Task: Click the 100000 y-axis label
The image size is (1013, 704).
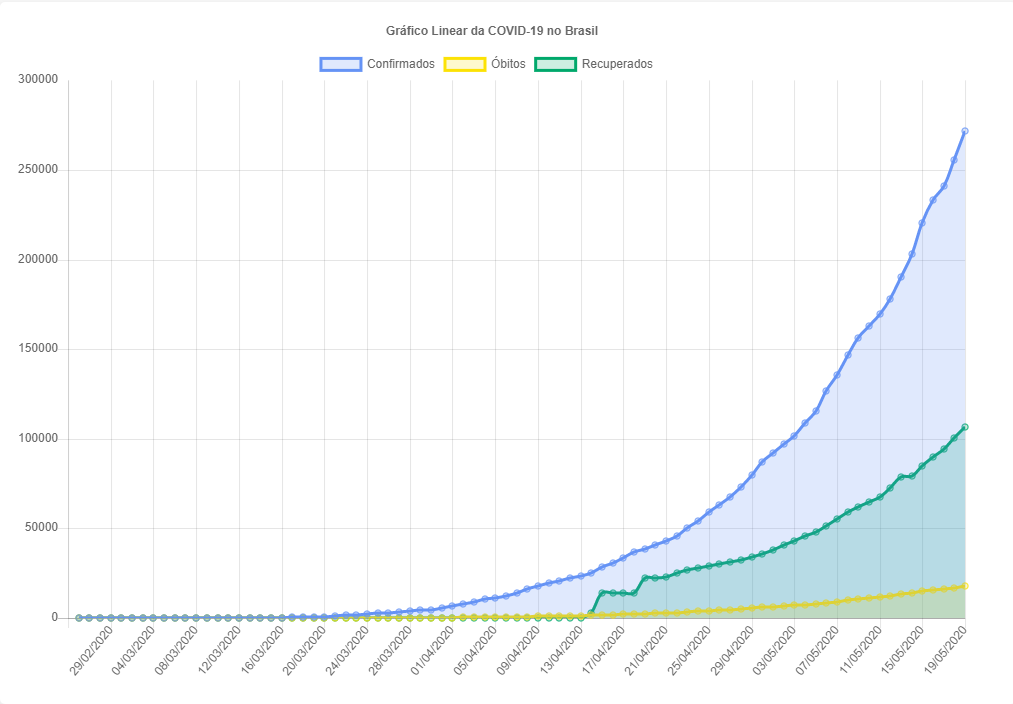Action: [38, 439]
